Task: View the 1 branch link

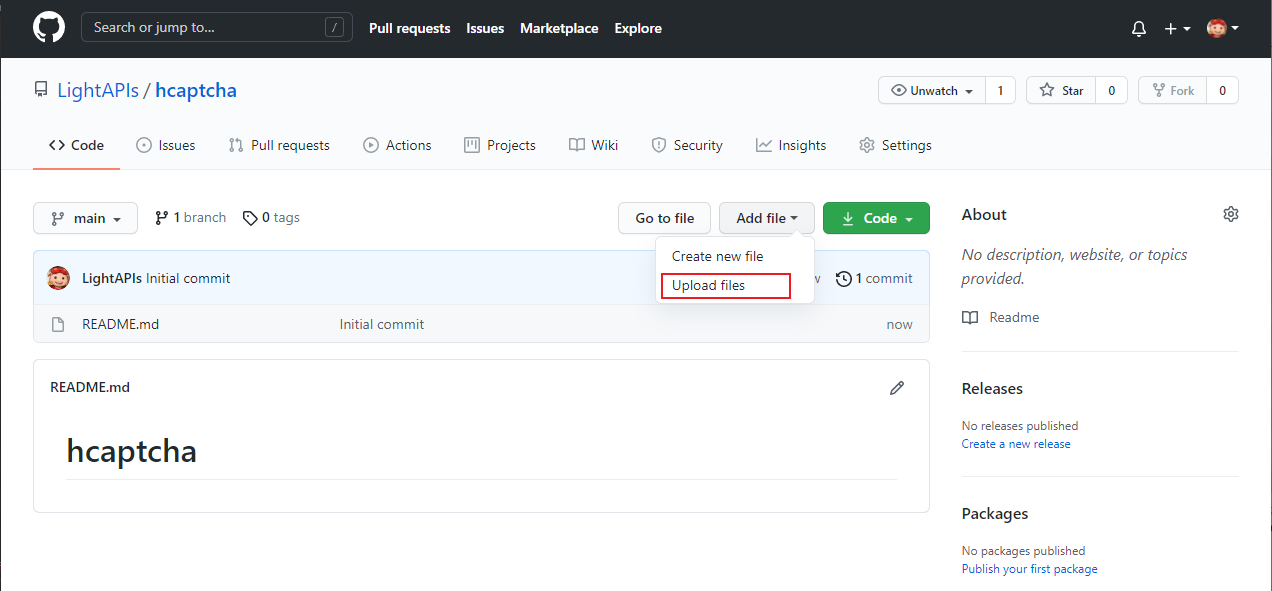Action: pos(190,218)
